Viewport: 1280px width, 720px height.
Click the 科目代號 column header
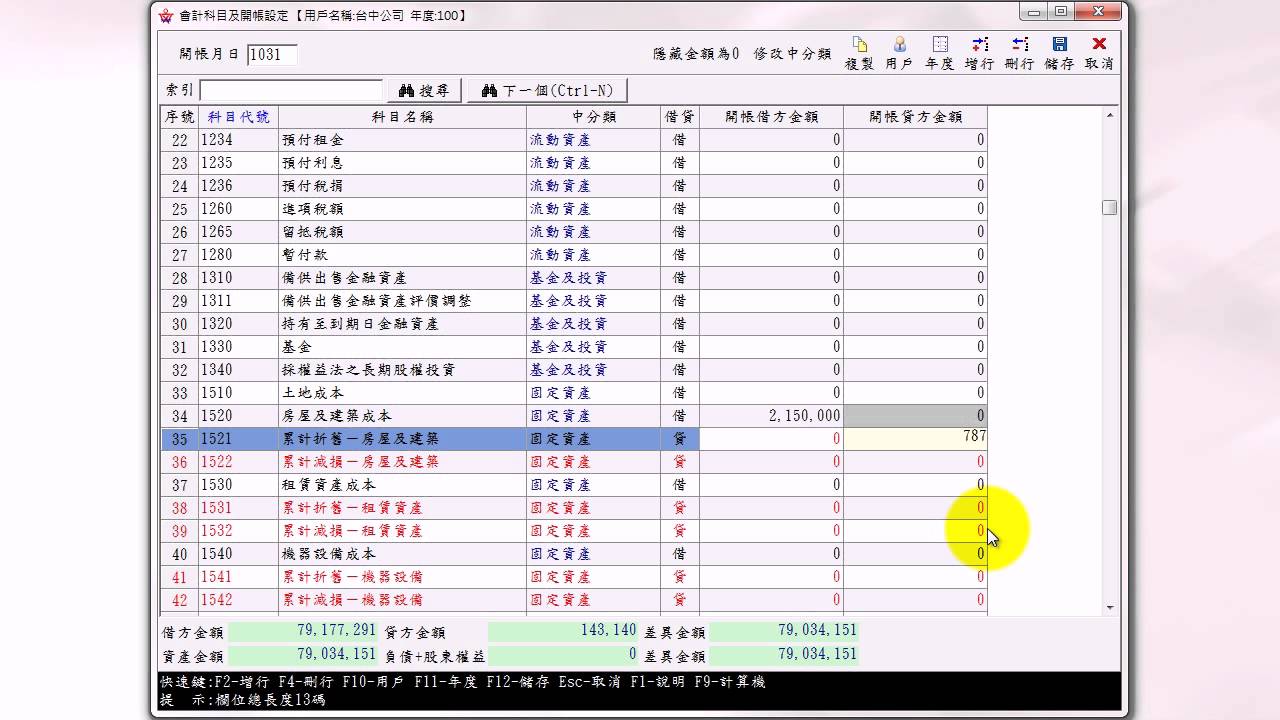[238, 117]
